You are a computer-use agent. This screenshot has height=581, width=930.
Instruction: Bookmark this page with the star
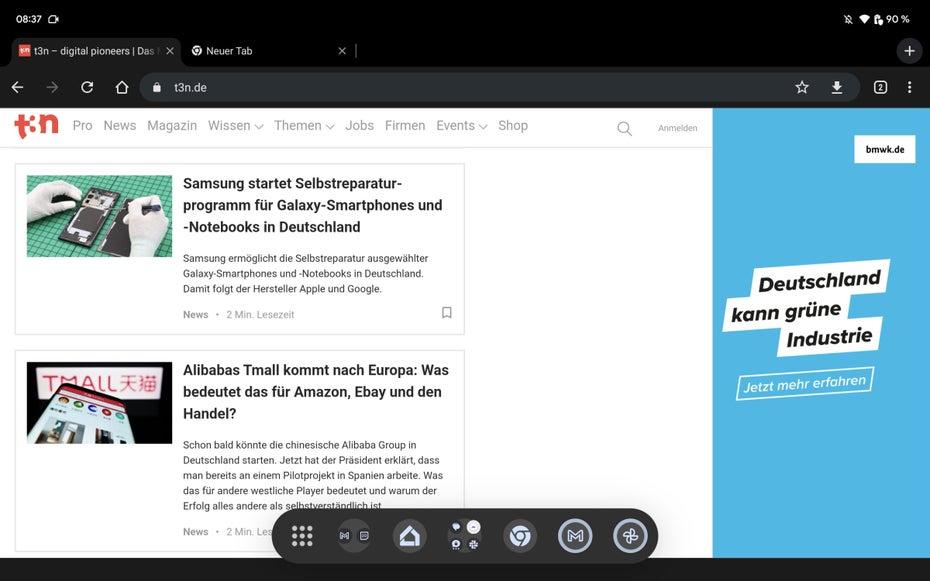coord(802,87)
